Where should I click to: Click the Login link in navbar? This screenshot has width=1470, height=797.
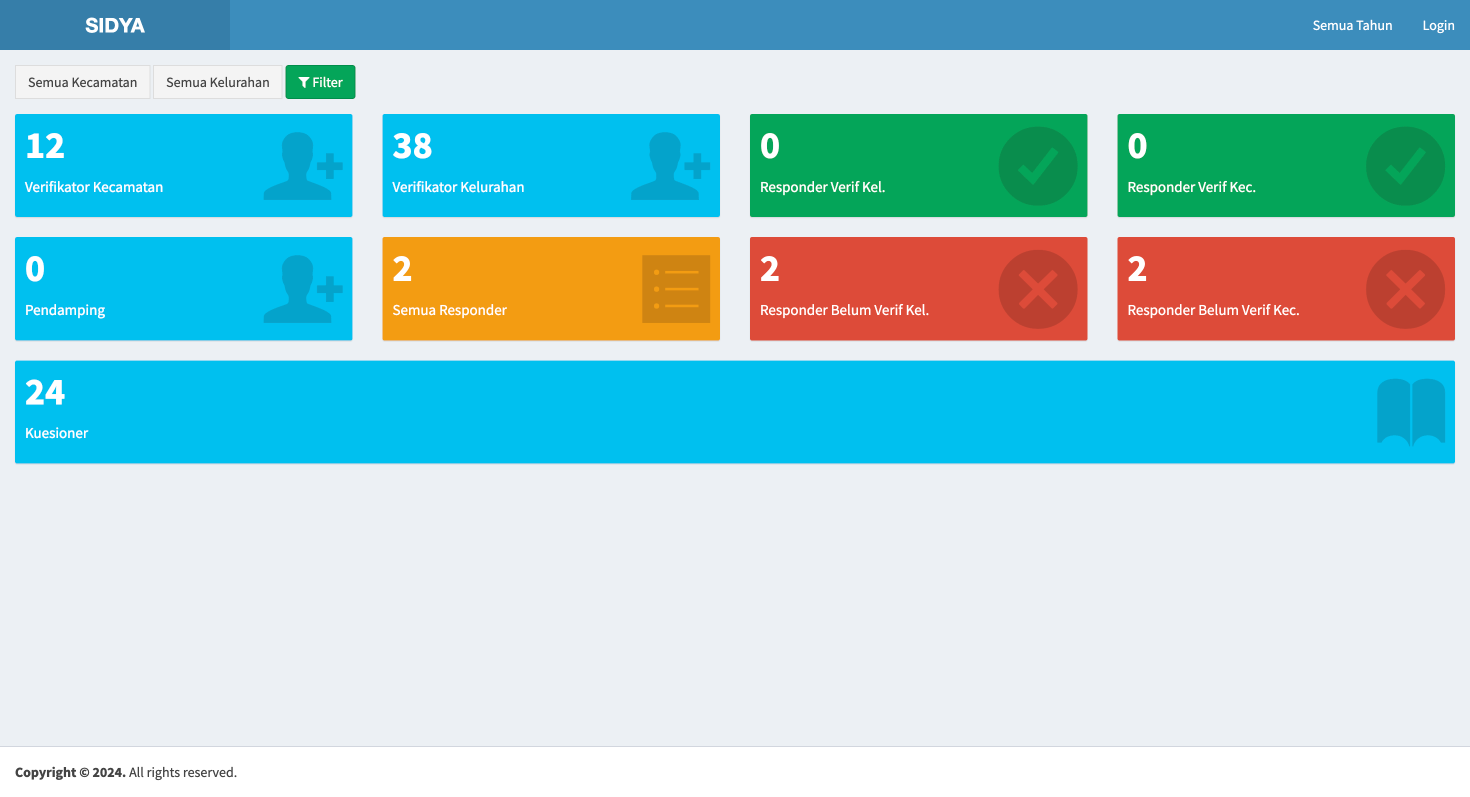[x=1438, y=25]
